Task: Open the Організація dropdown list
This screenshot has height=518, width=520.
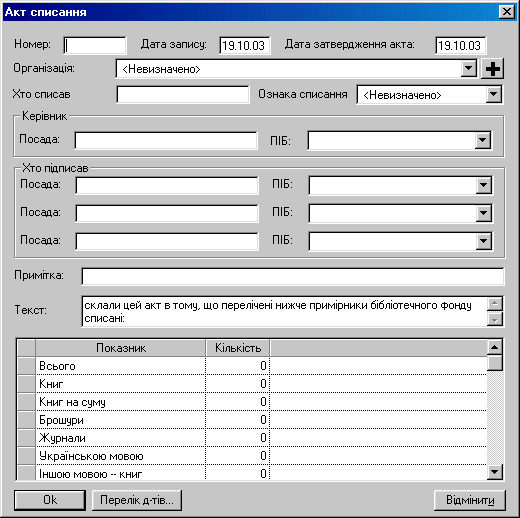Action: coord(468,69)
